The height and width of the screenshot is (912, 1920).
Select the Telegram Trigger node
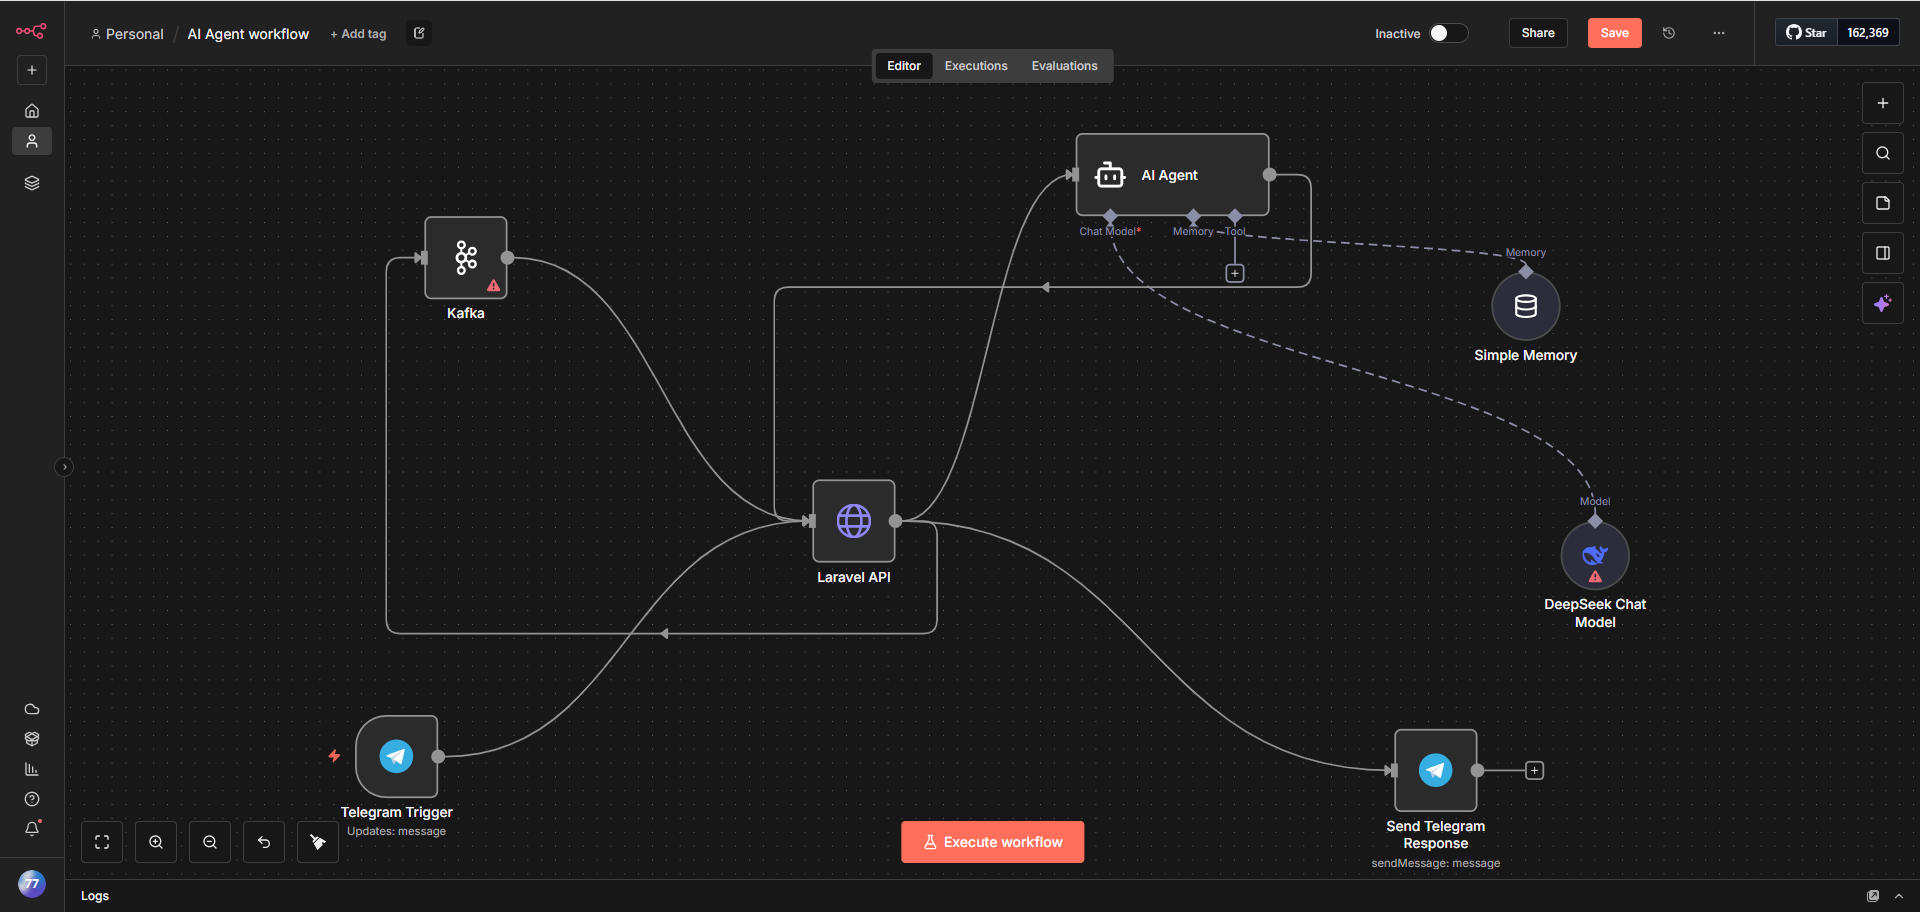tap(397, 757)
